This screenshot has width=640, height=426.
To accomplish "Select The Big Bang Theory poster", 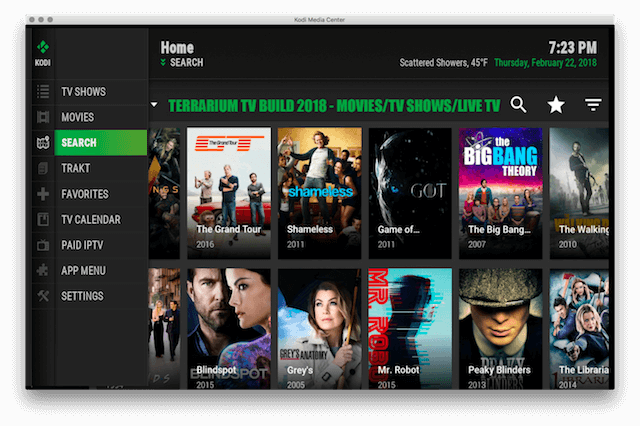I will (501, 193).
